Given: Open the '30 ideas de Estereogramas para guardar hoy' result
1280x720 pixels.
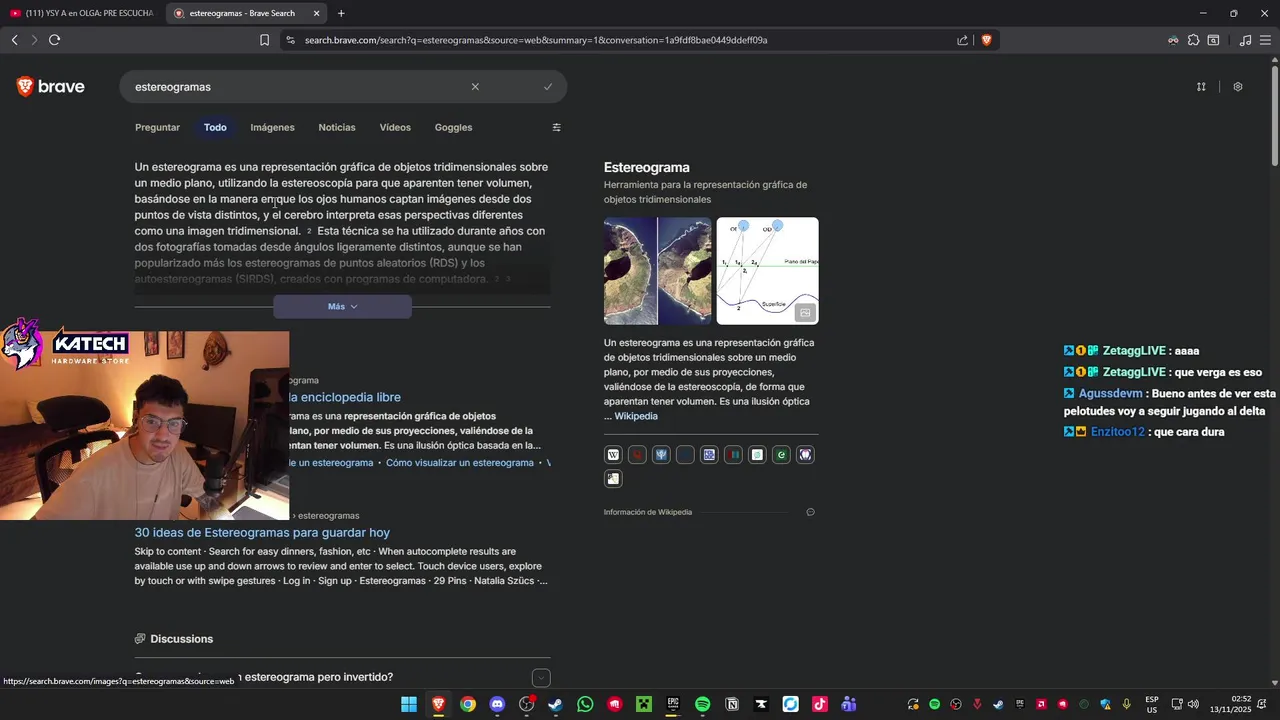Looking at the screenshot, I should (x=262, y=533).
